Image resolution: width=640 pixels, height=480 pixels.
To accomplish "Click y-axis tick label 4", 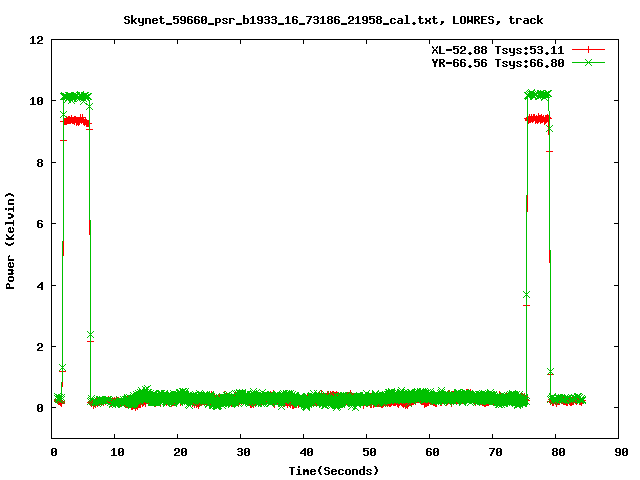I will point(40,286).
